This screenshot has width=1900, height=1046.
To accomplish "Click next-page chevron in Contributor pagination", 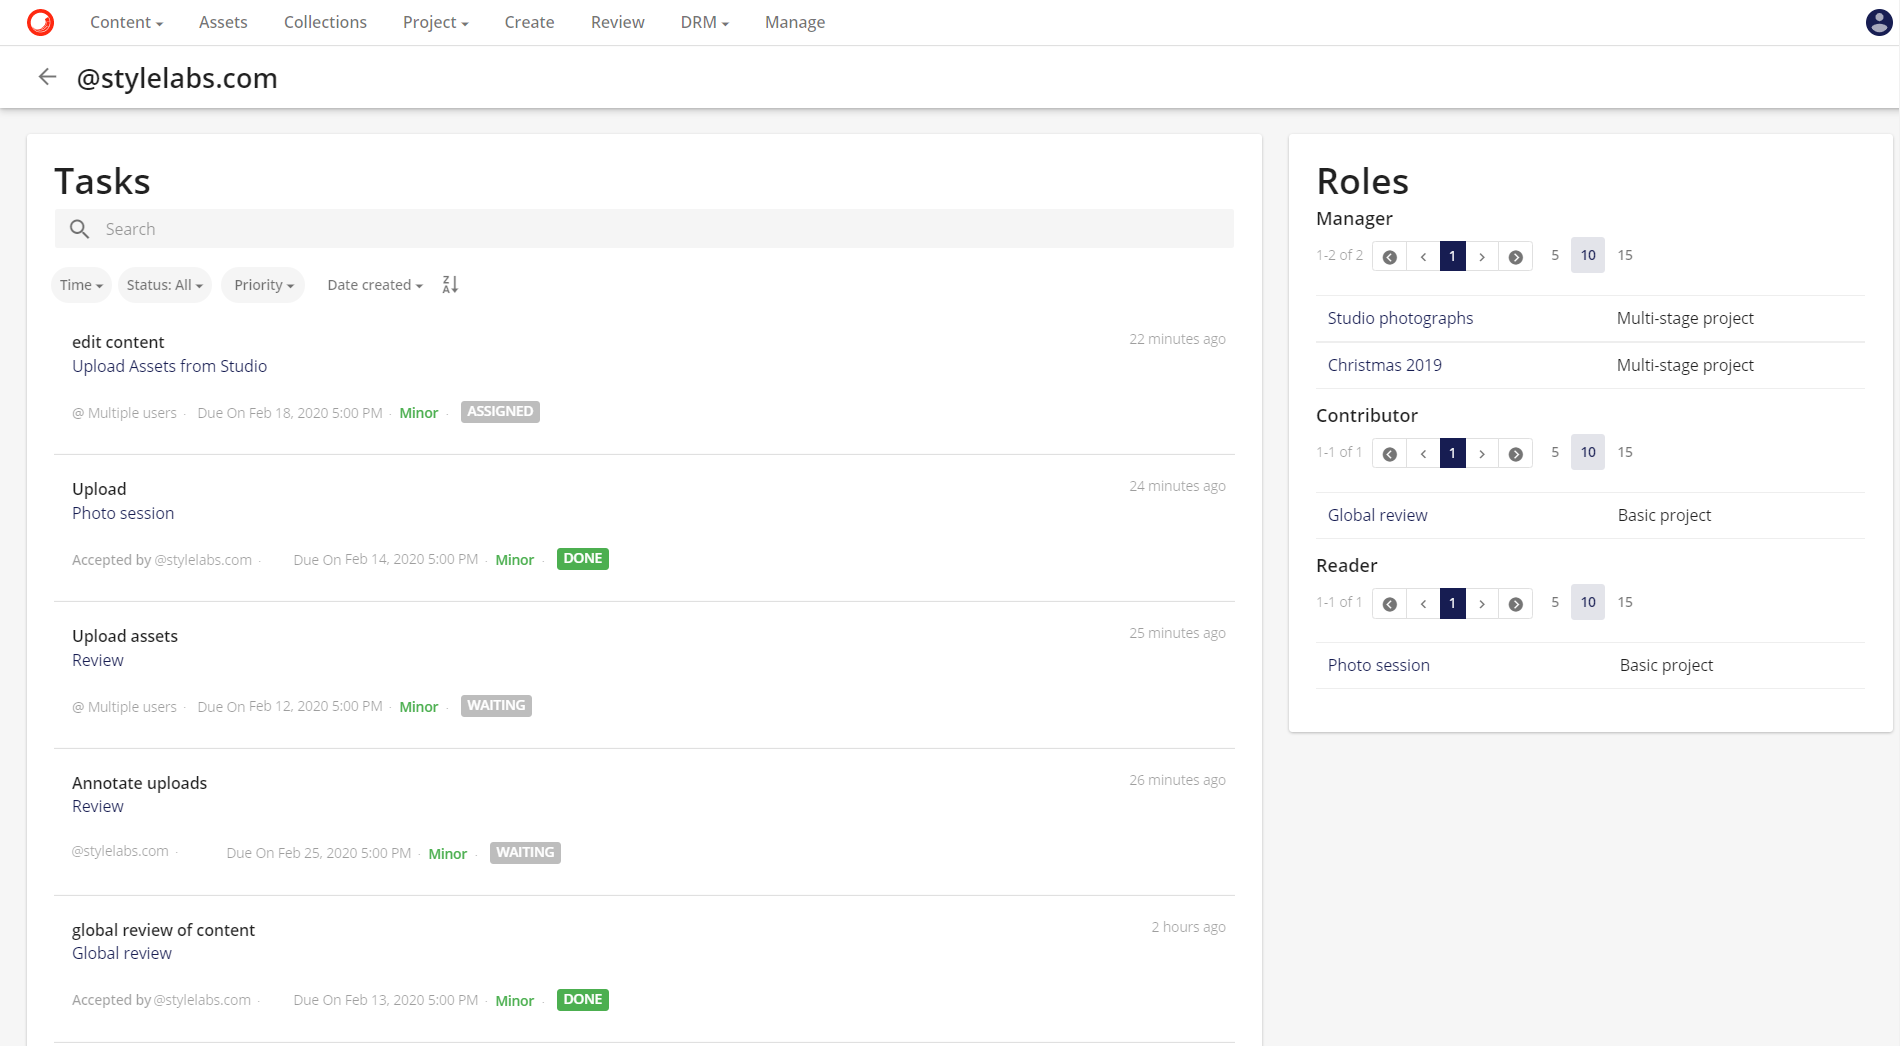I will [1482, 452].
